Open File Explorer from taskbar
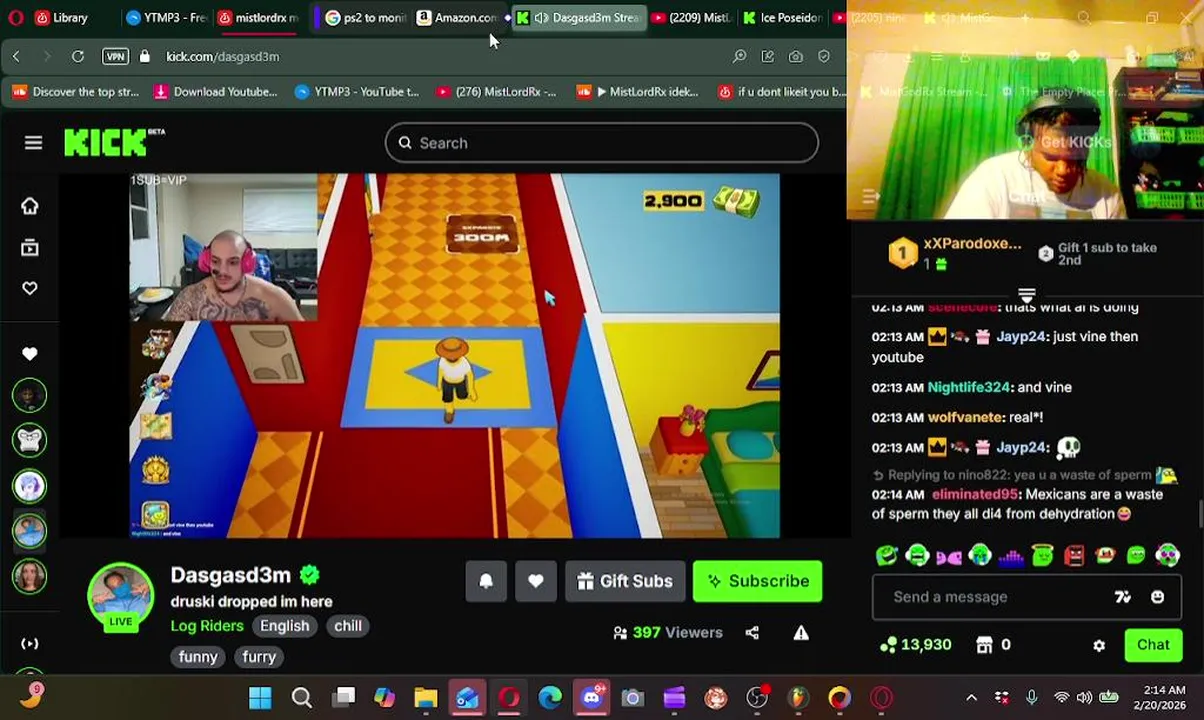 tap(426, 698)
